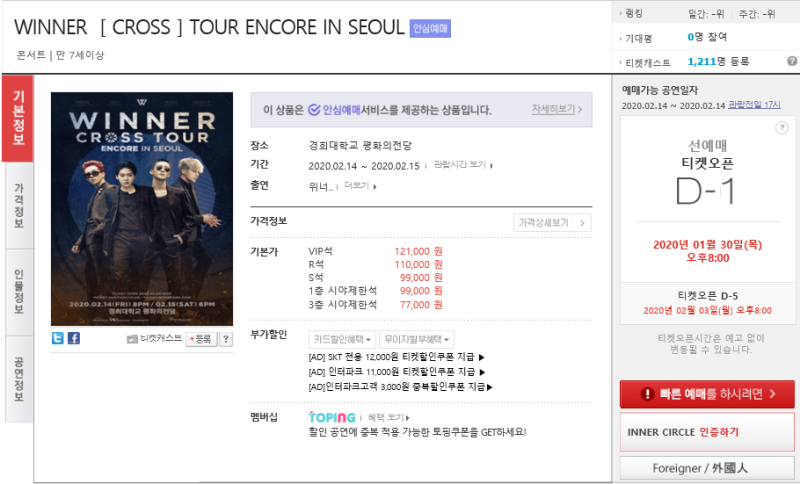Open the 관람전일 17시 link

(x=754, y=105)
